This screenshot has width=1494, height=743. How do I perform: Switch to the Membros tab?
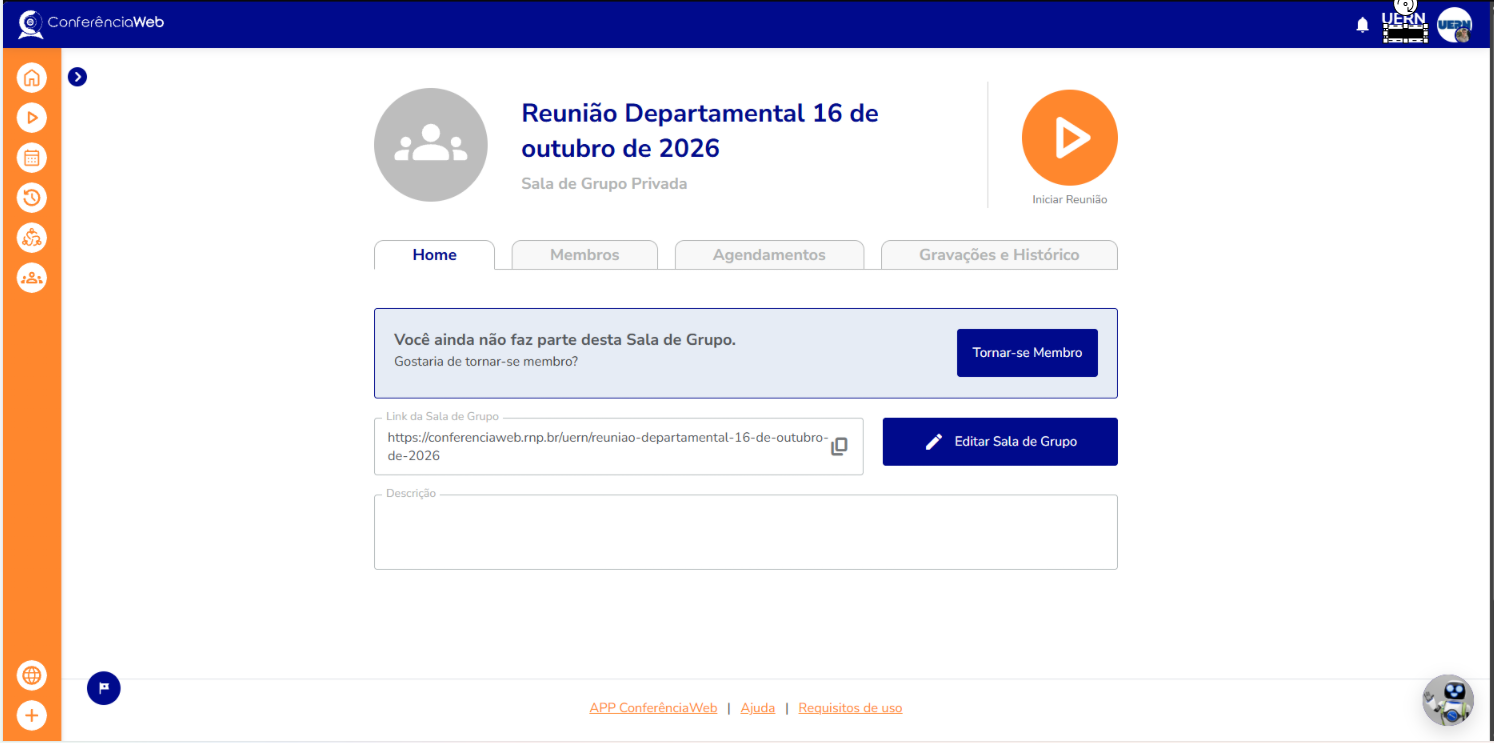point(585,255)
